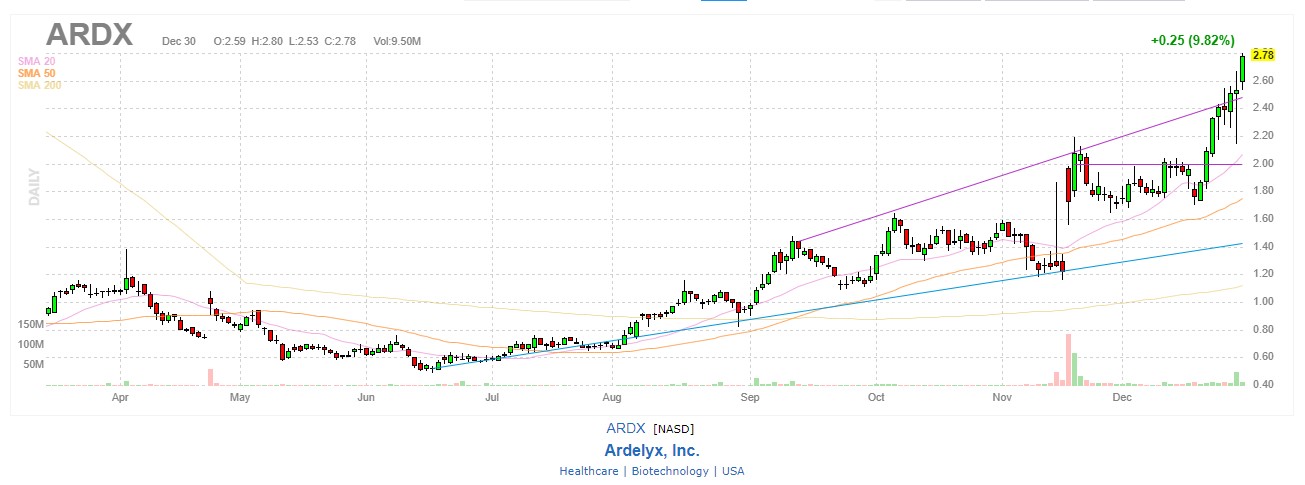Open the Ardelyx, Inc. company link
The width and height of the screenshot is (1305, 485).
click(x=652, y=450)
